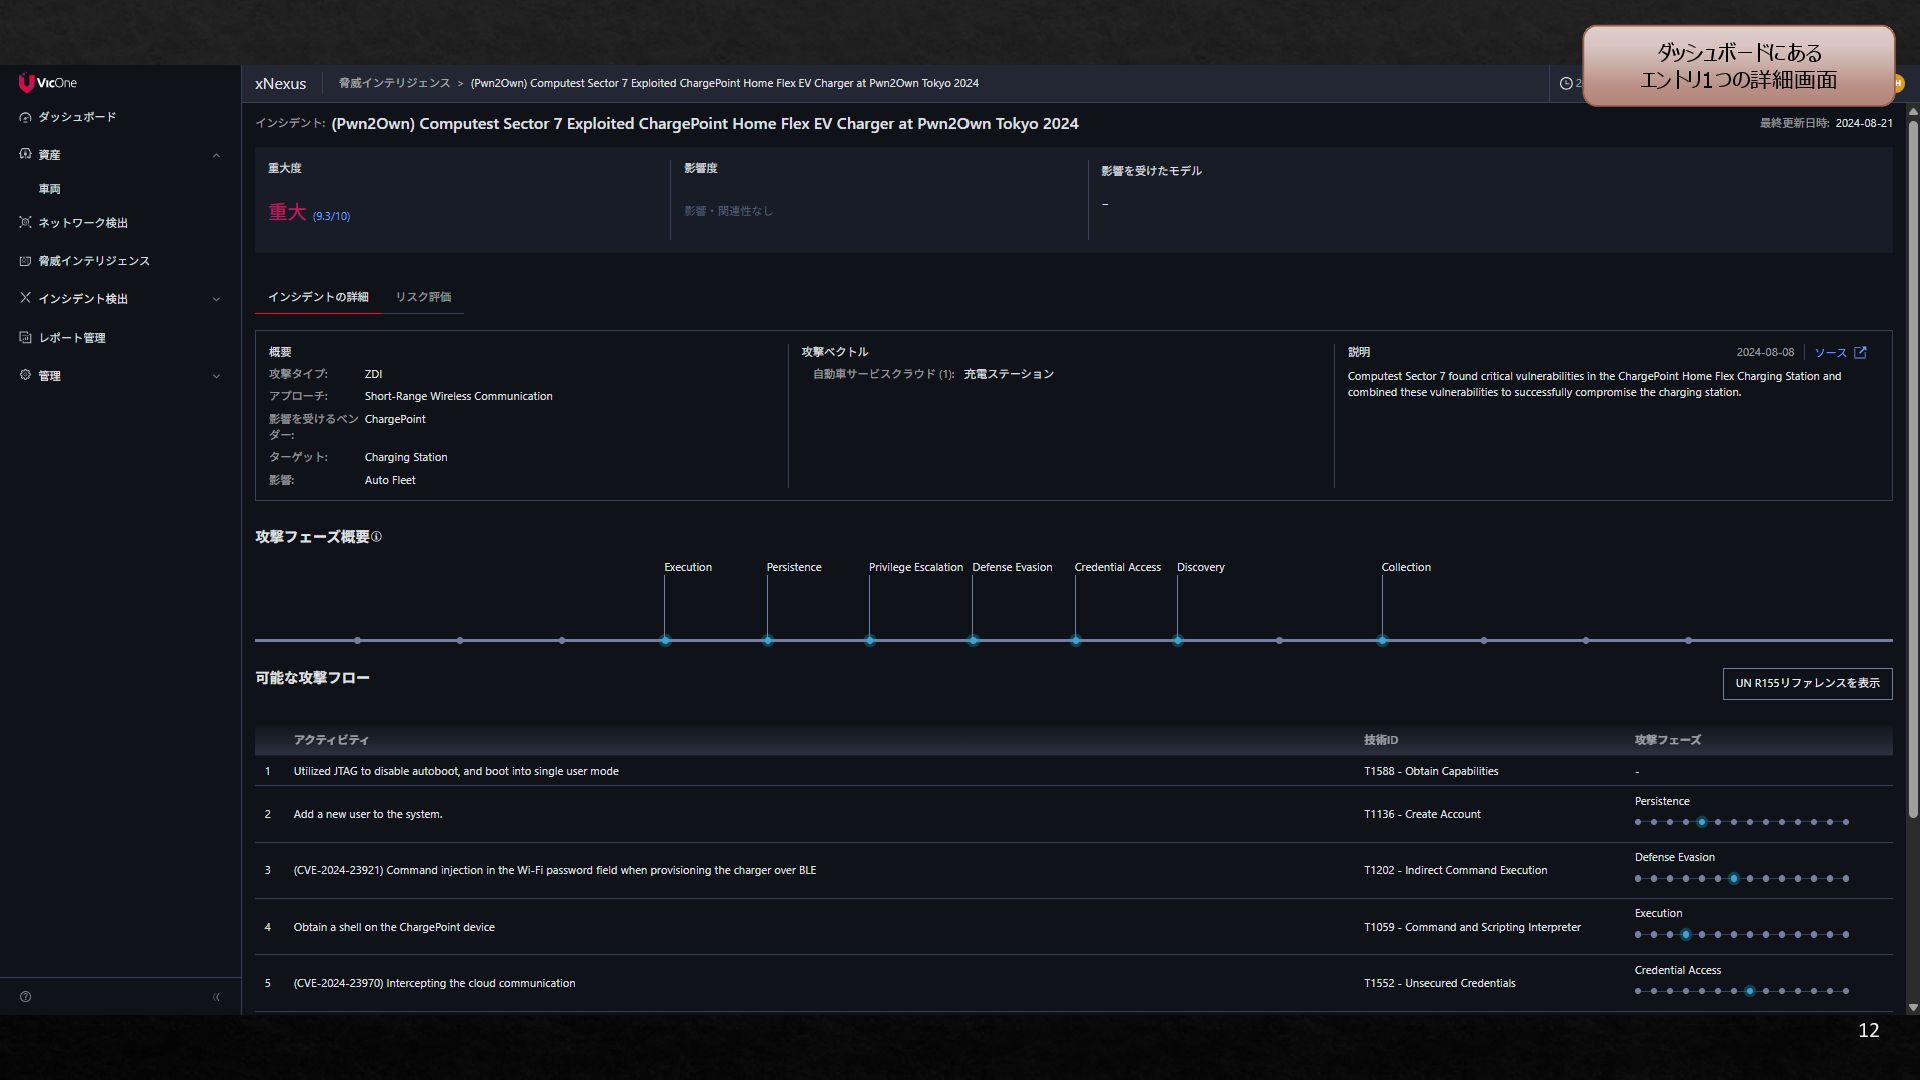This screenshot has height=1080, width=1920.
Task: Click the management gear icon
Action: pyautogui.click(x=25, y=375)
